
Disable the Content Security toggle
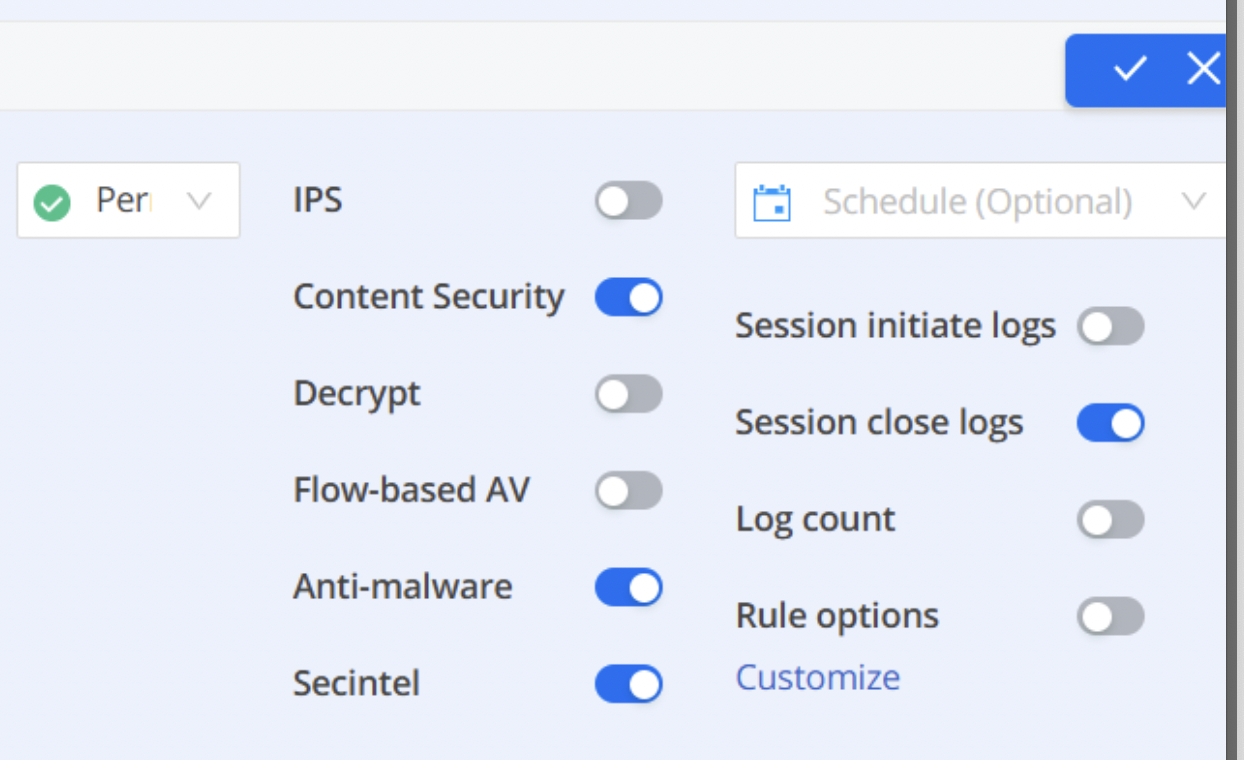(629, 297)
